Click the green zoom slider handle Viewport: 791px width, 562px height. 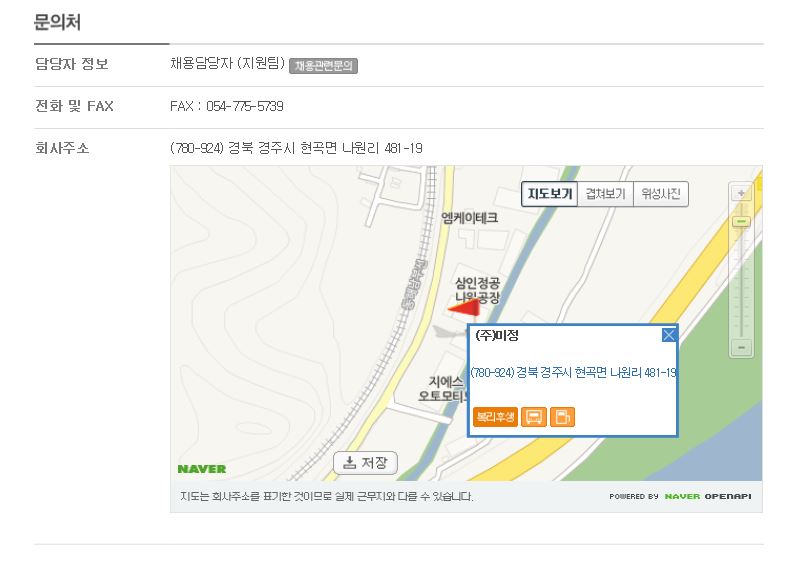pos(741,221)
